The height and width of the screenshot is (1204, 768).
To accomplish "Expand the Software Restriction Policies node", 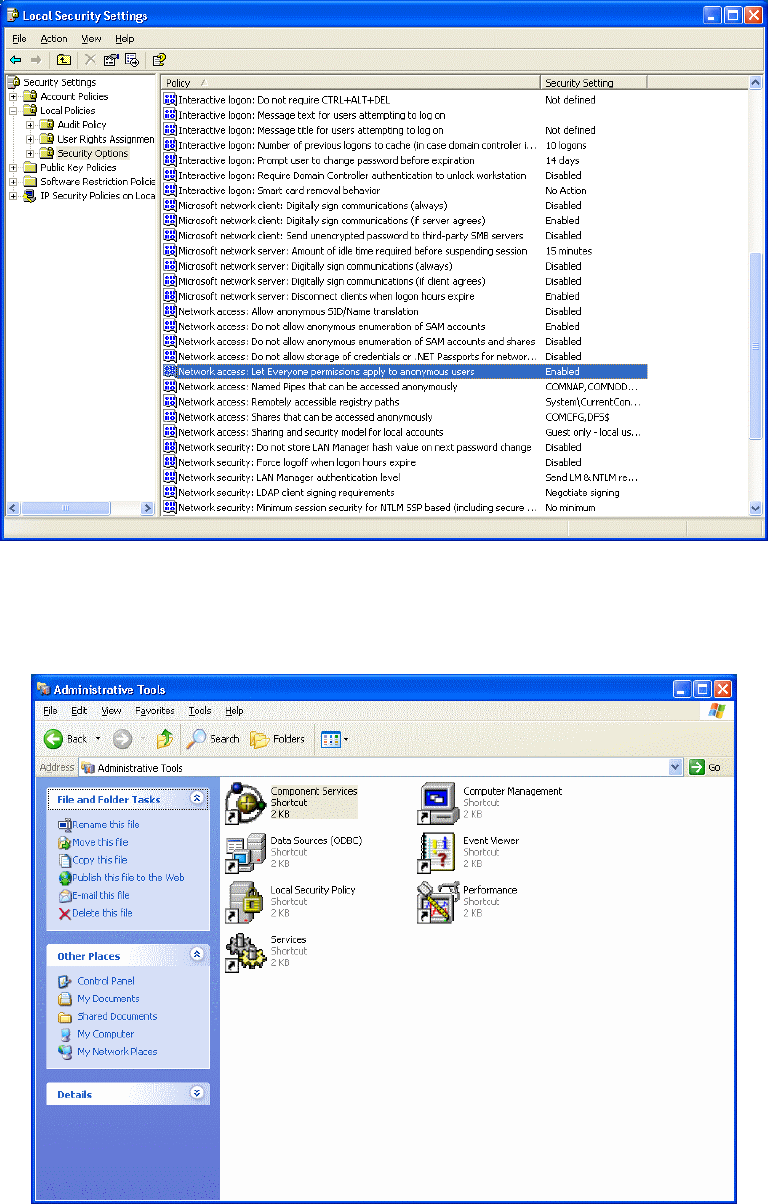I will click(13, 181).
